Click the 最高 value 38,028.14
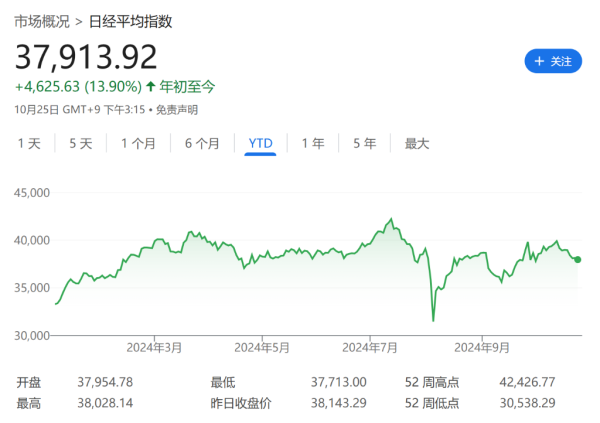The width and height of the screenshot is (600, 423). (105, 403)
